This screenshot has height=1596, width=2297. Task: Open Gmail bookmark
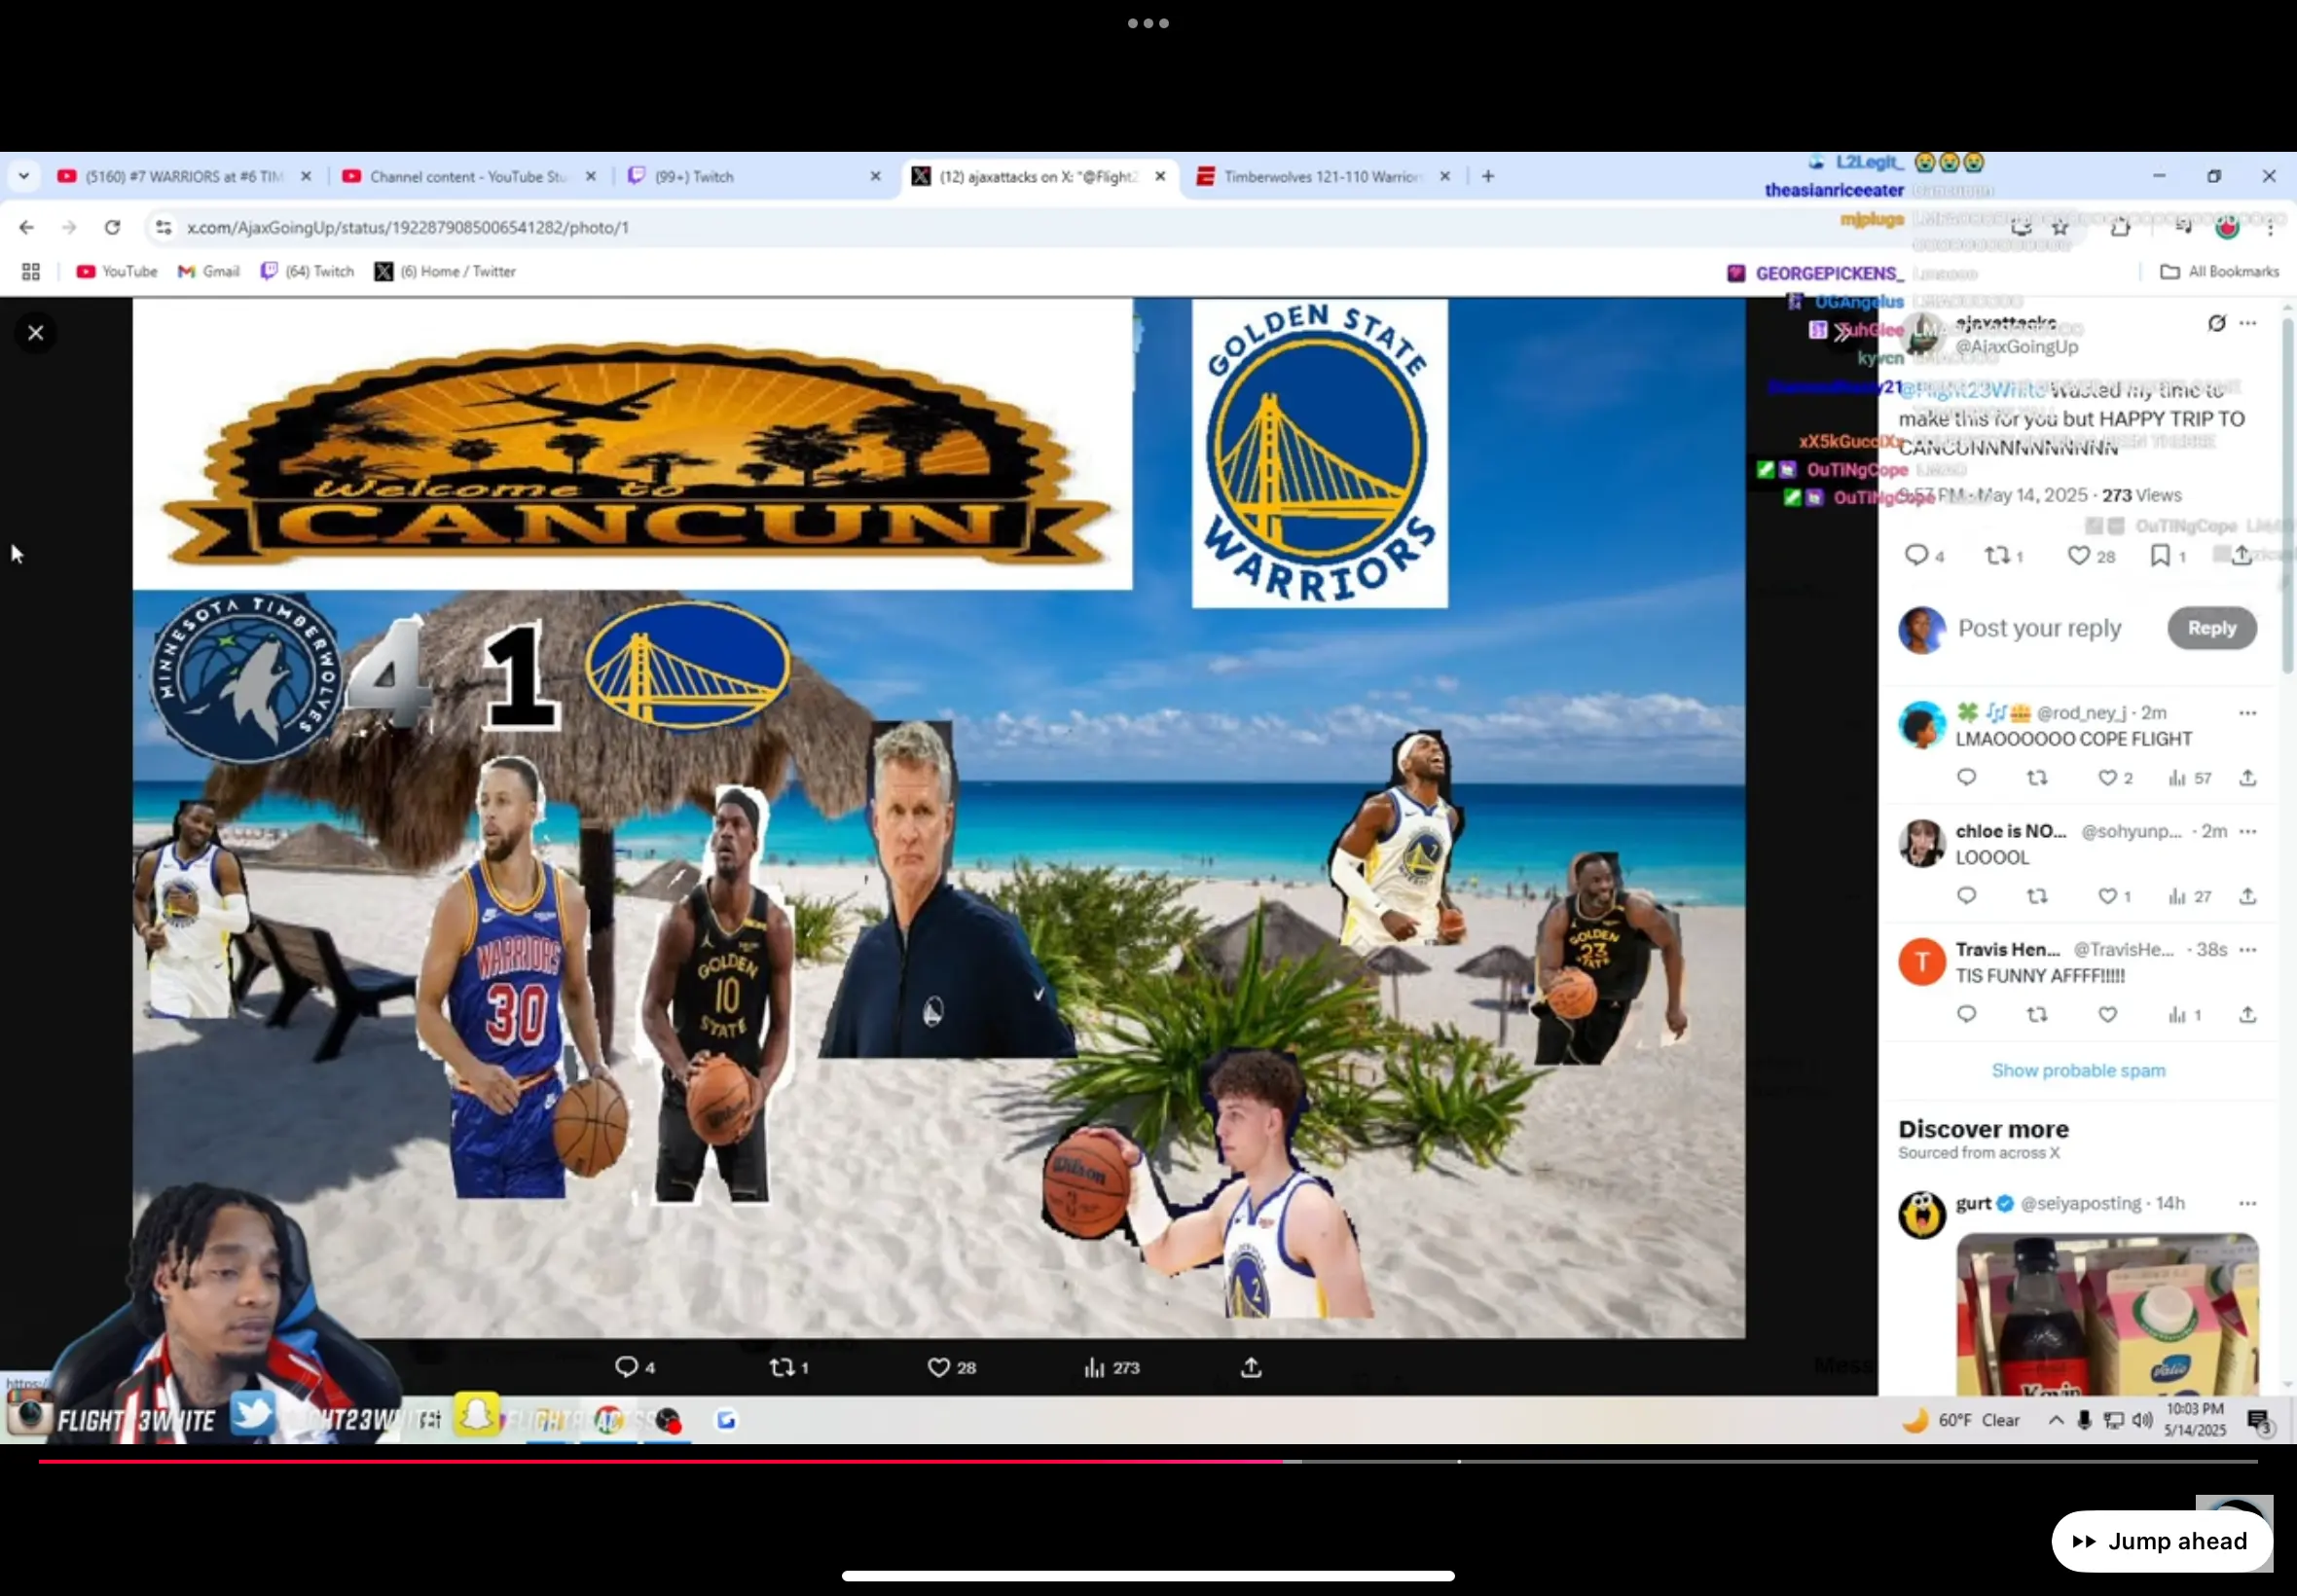pos(209,272)
